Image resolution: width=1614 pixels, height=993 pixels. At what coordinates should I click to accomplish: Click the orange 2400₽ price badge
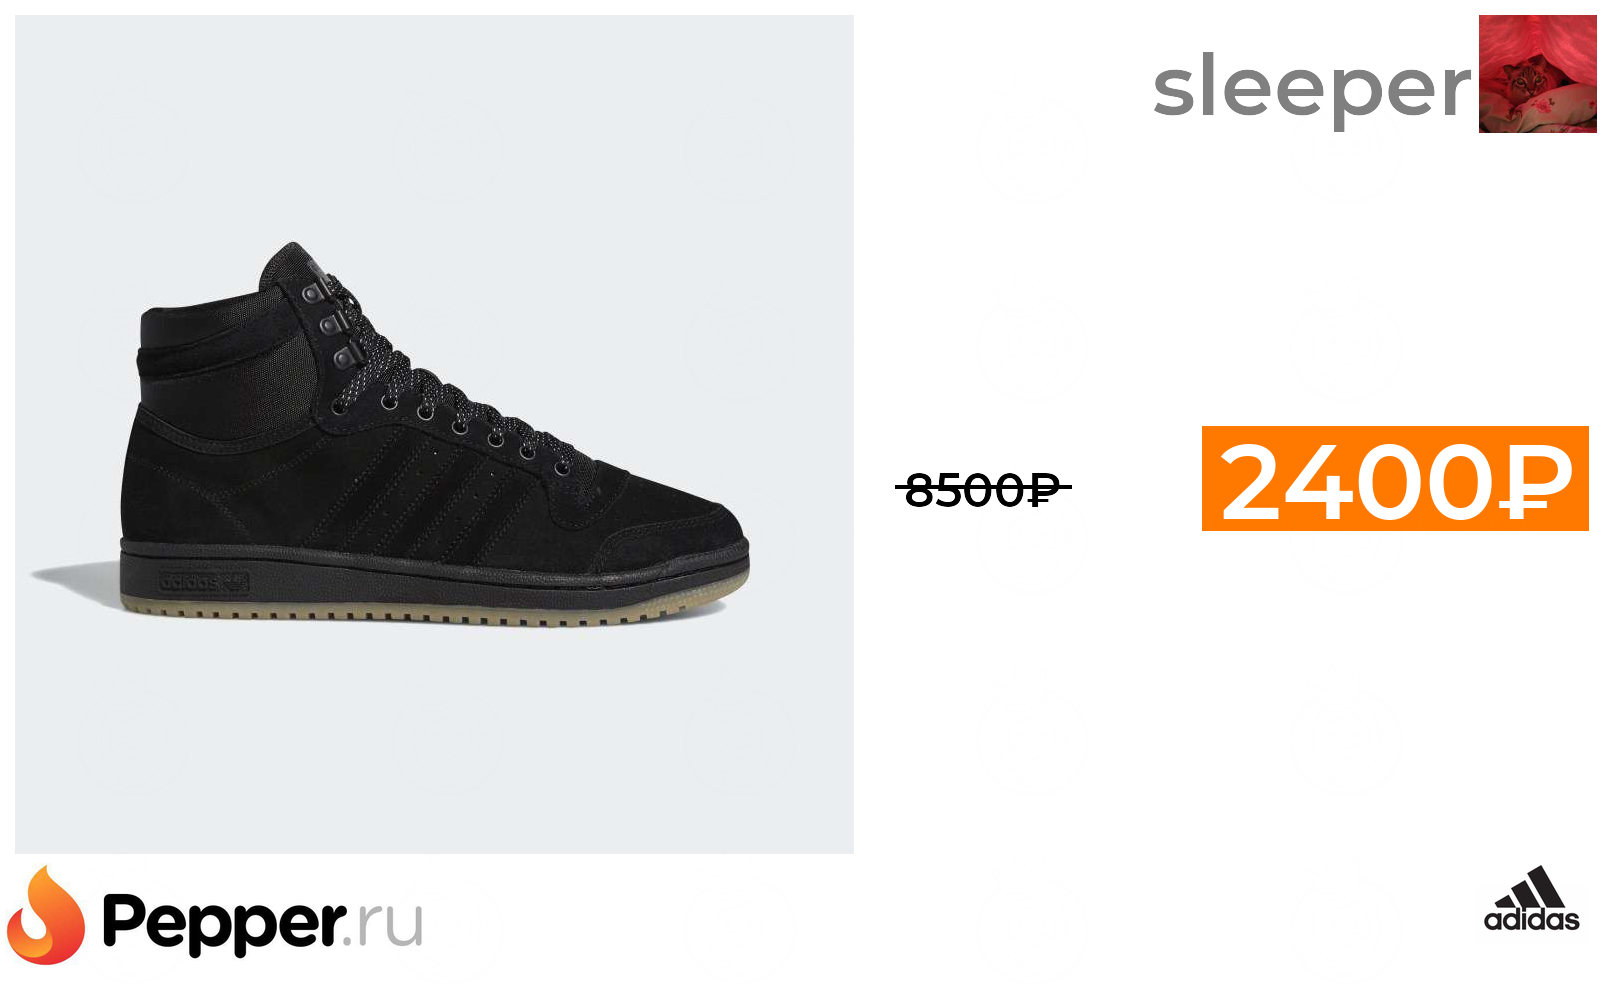(1395, 479)
